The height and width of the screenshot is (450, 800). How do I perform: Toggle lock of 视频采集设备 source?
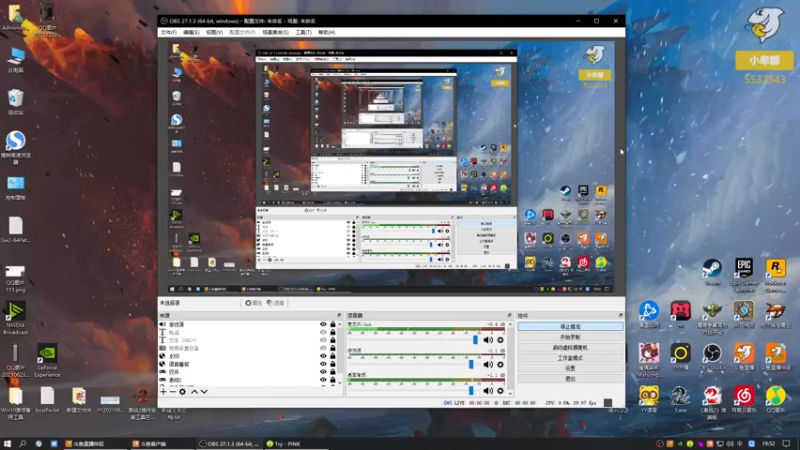pos(333,348)
